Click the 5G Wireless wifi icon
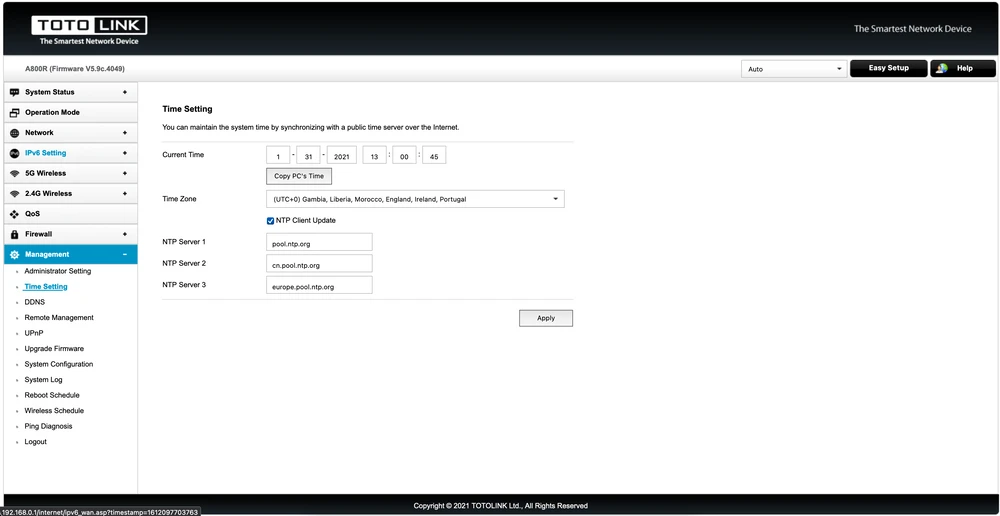 14,173
